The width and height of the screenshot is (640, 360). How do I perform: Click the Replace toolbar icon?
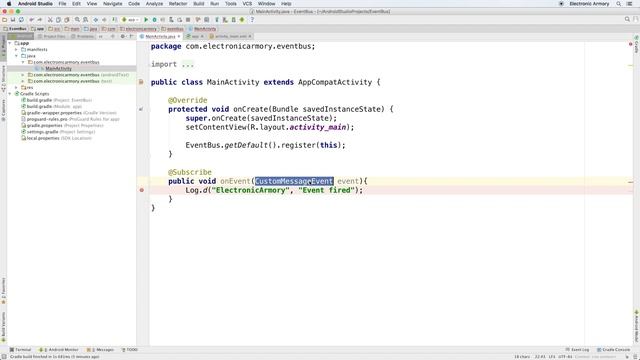coord(85,20)
